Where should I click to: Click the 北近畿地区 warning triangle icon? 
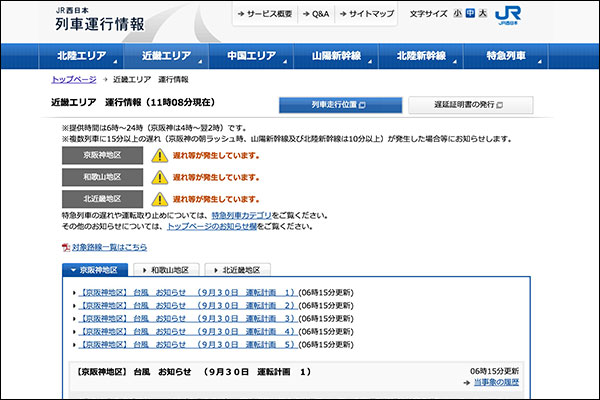pos(160,198)
